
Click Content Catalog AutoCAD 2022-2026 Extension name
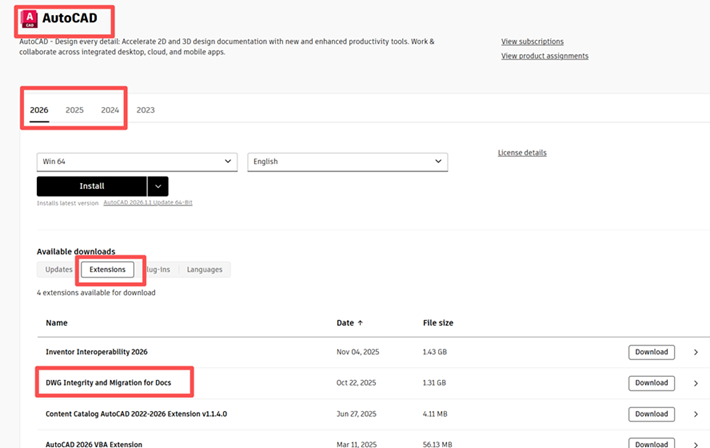[x=136, y=414]
